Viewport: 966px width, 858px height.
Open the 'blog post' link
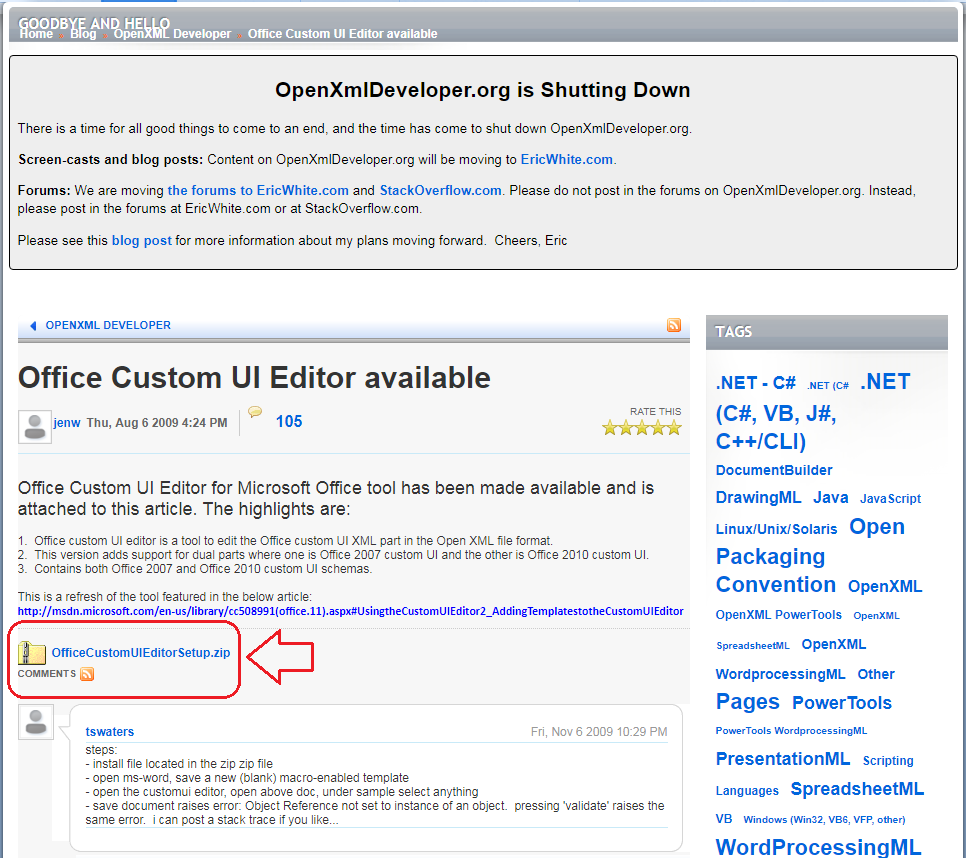(142, 240)
